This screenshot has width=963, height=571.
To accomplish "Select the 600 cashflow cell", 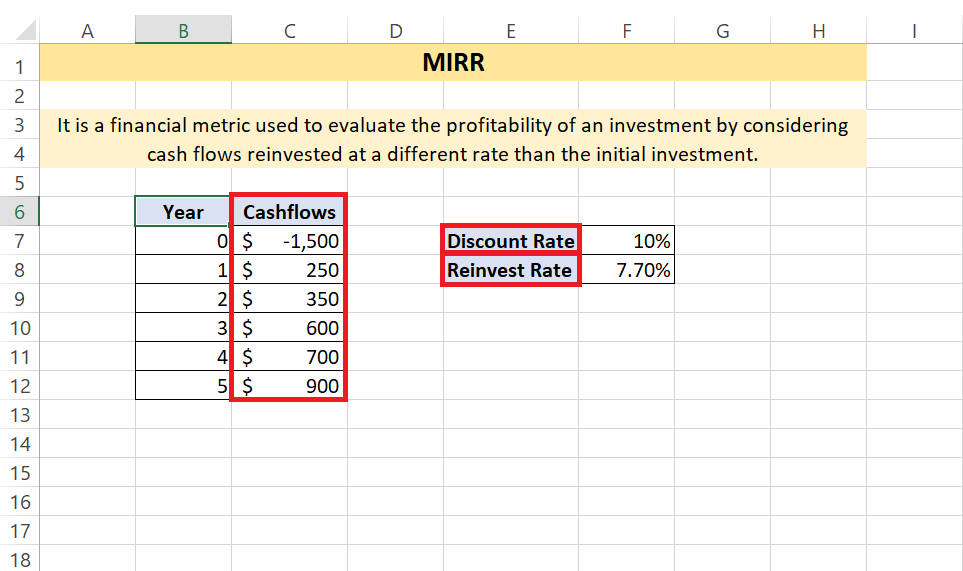I will [x=289, y=327].
